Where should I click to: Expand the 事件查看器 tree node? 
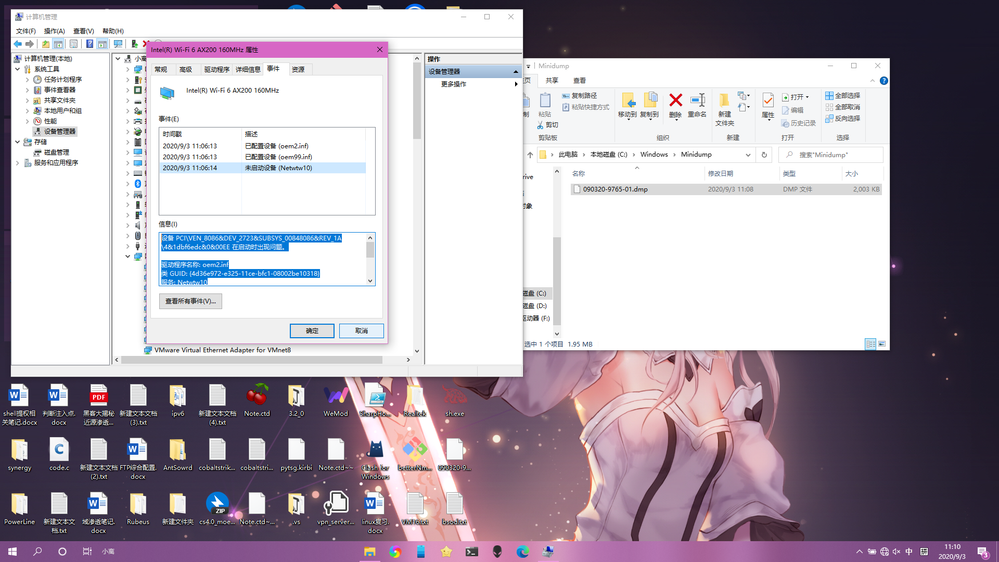tap(27, 90)
